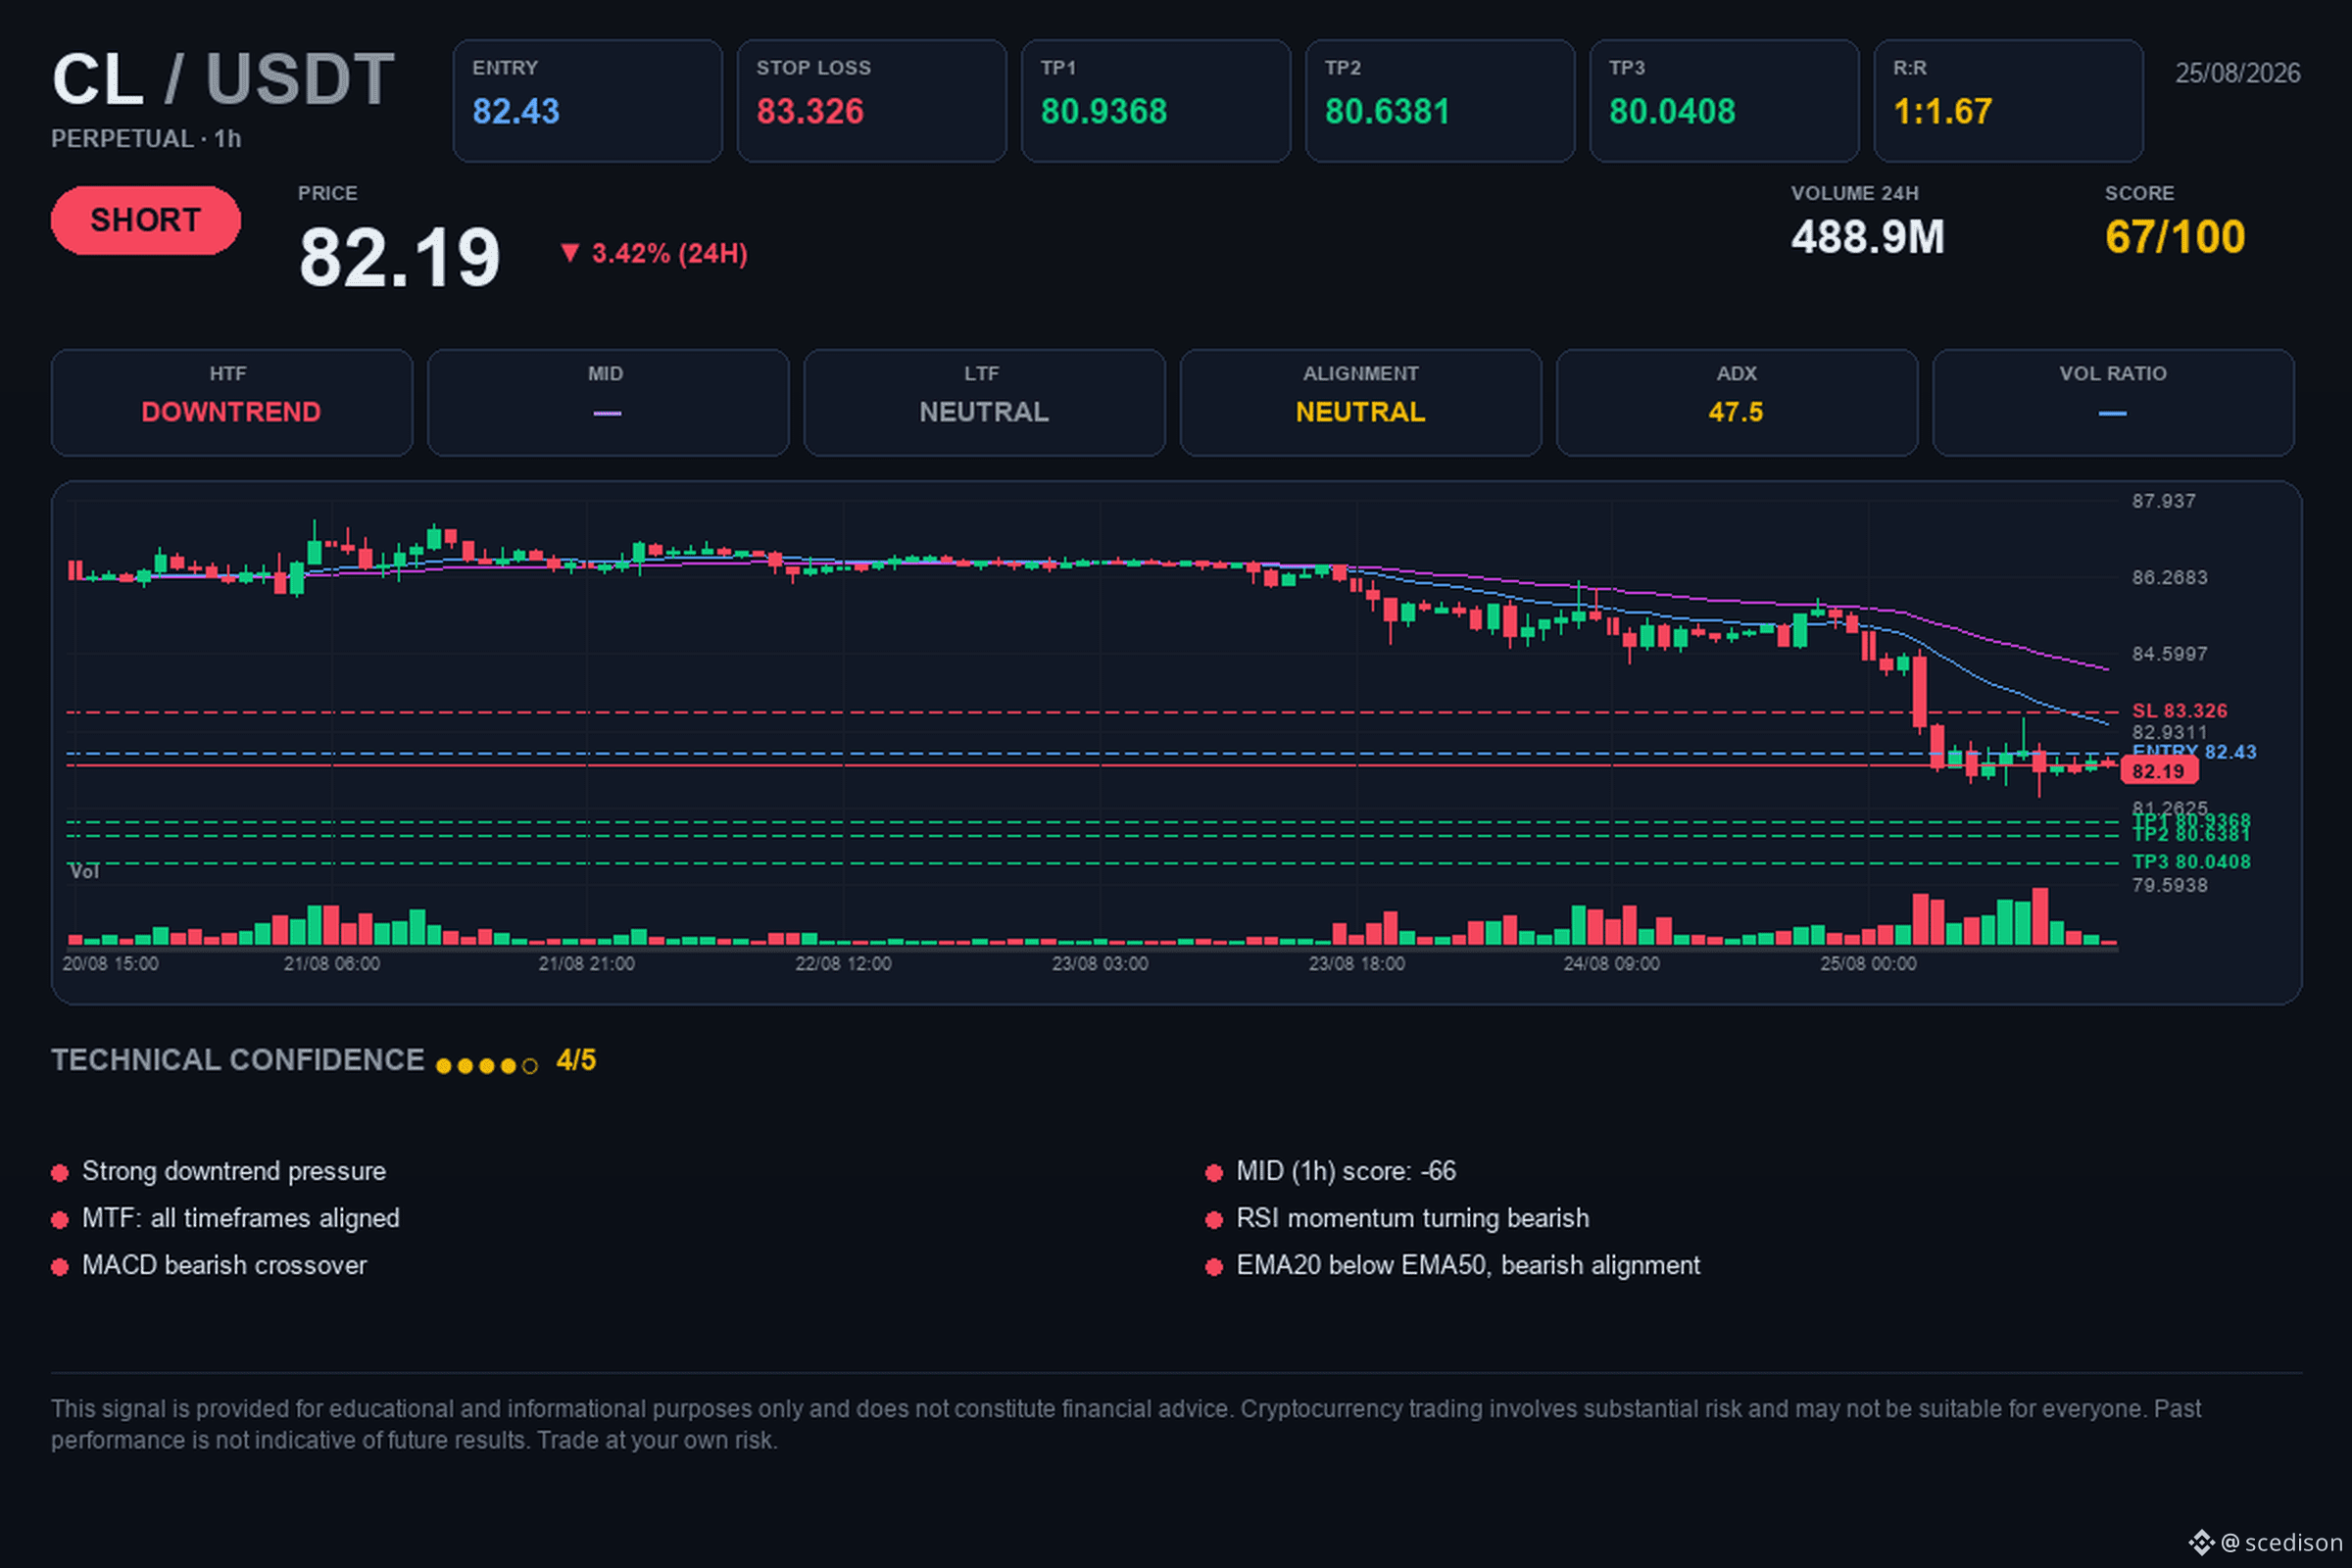Click the TP3 80.0408 chart line label
The width and height of the screenshot is (2352, 1568).
[2191, 862]
